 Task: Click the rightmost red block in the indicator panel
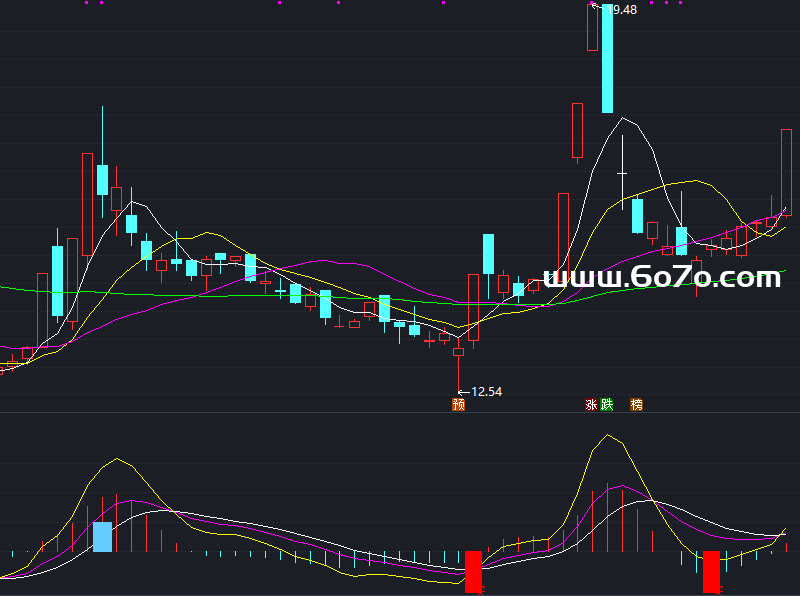711,570
